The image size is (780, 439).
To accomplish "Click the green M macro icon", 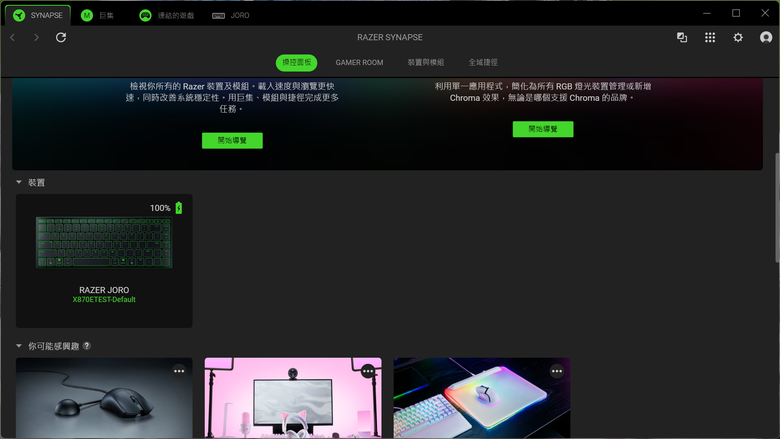I will click(87, 15).
